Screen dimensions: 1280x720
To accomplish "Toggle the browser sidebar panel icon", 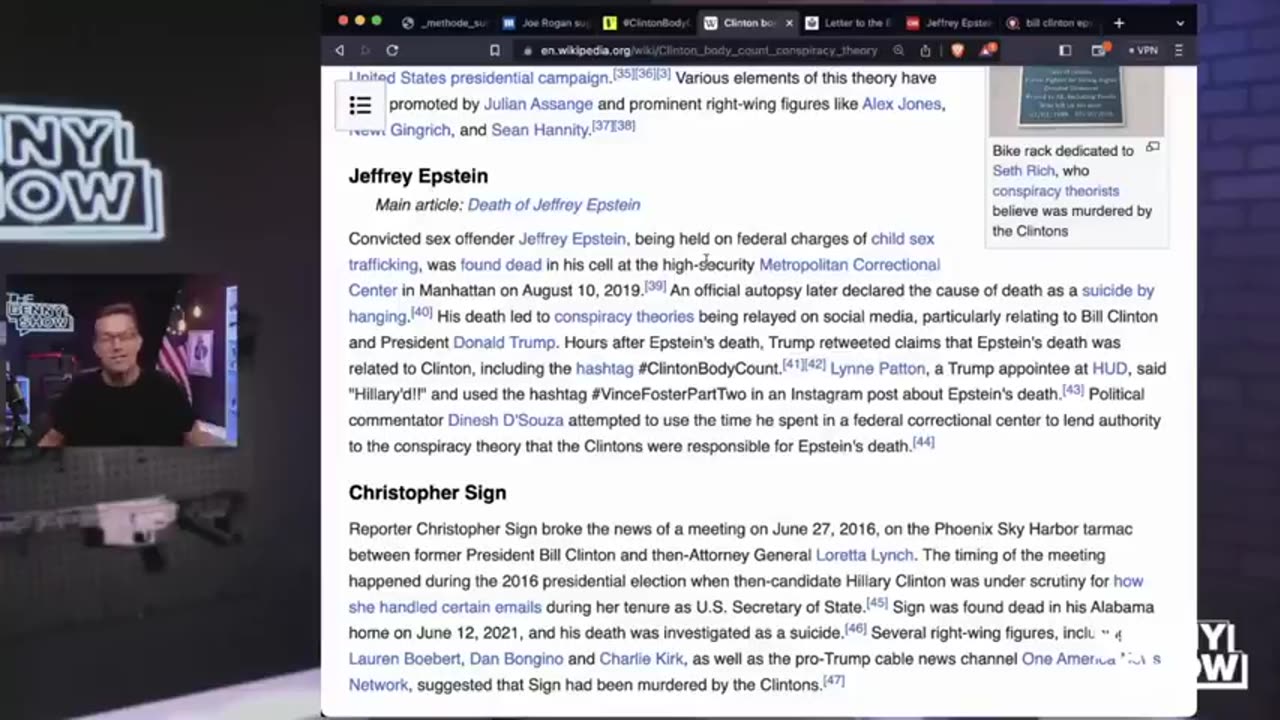I will (x=1065, y=50).
